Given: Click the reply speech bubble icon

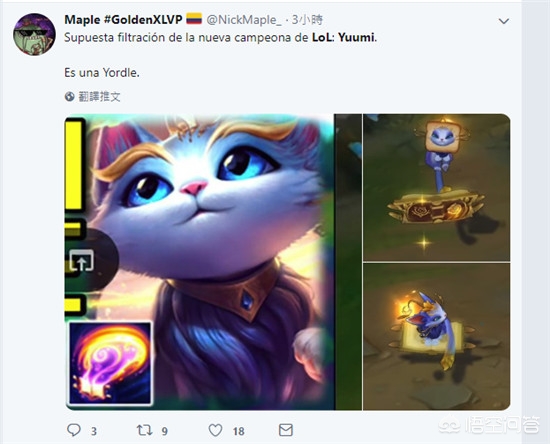Looking at the screenshot, I should pos(74,430).
